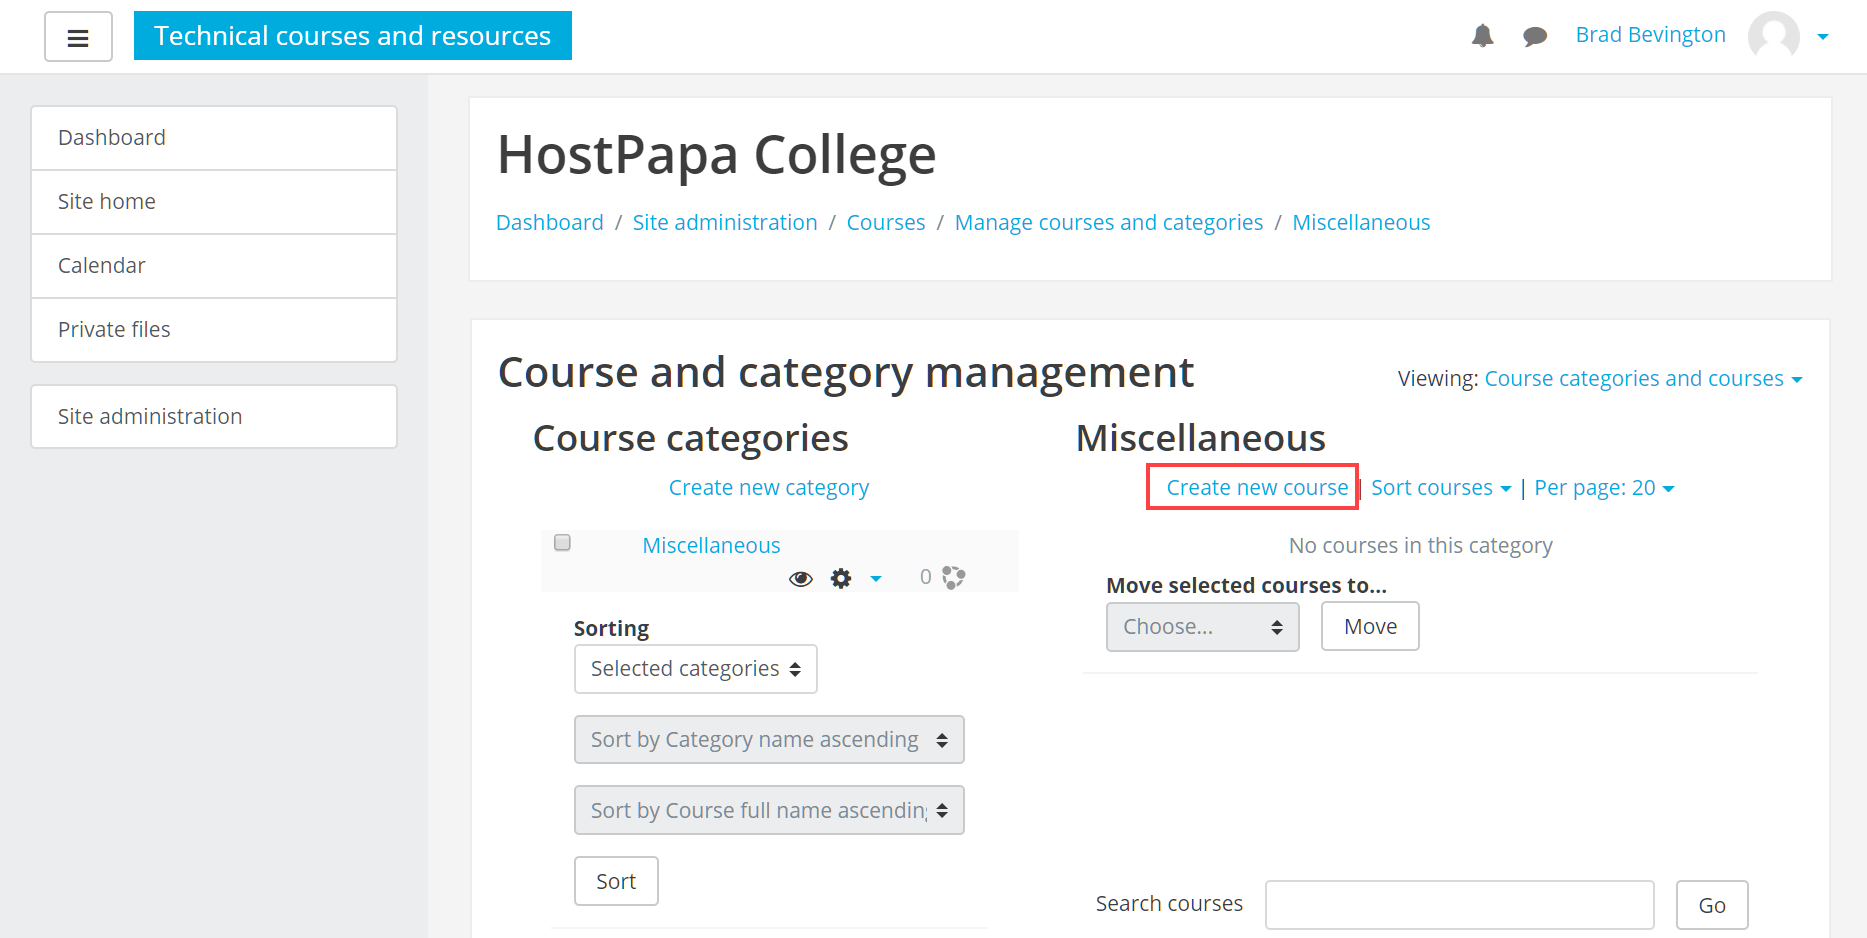Open Calendar in side navigation
Image resolution: width=1867 pixels, height=938 pixels.
coord(214,266)
